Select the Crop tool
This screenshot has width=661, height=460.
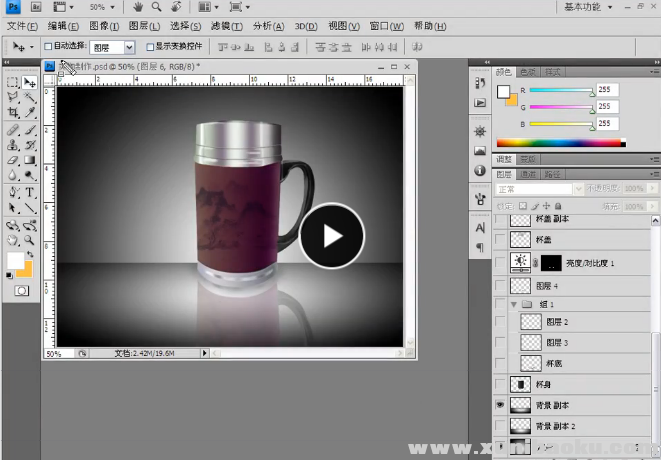pos(13,114)
